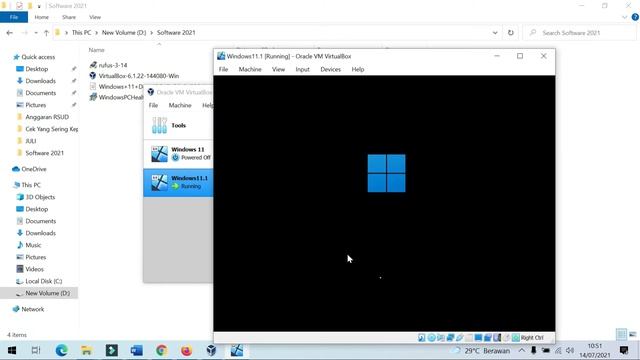
Task: Open File menu in Windows11.1 VM window
Action: (223, 69)
